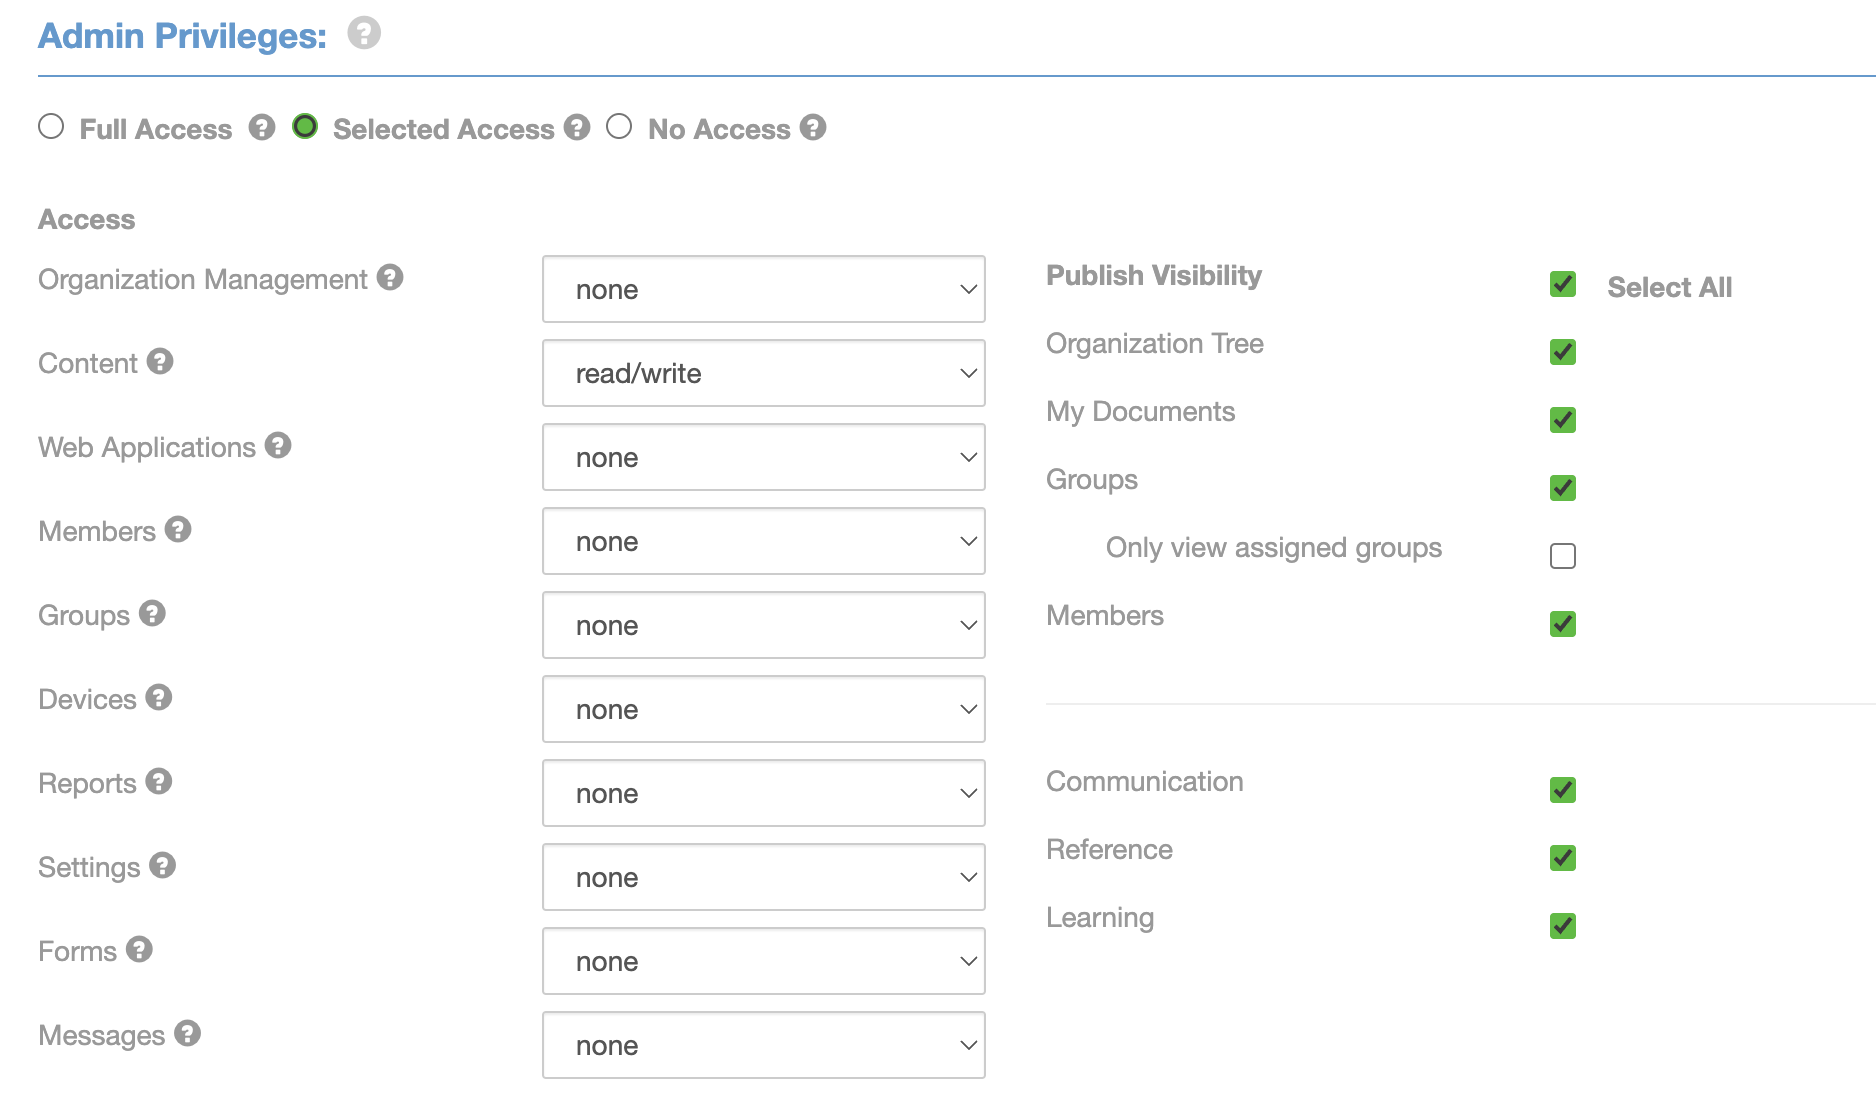
Task: Select the No Access radio button
Action: coord(619,126)
